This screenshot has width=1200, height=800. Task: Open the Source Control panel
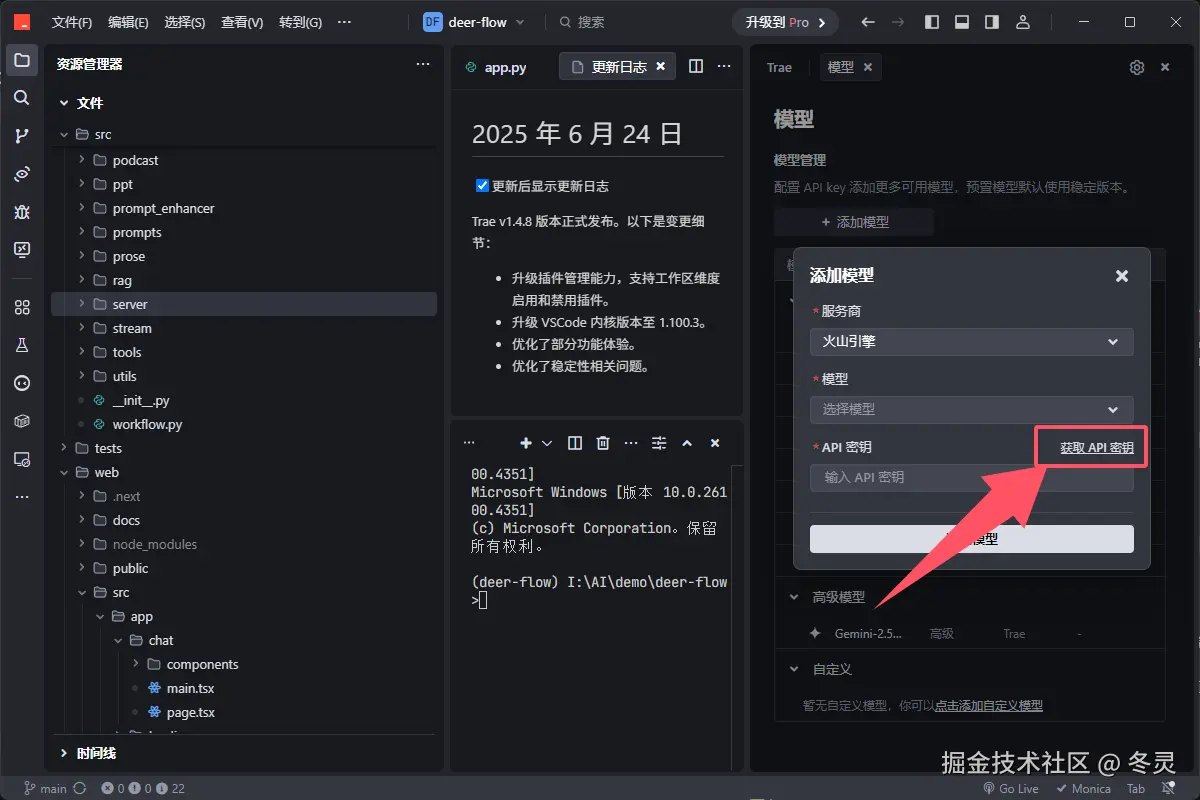coord(22,136)
